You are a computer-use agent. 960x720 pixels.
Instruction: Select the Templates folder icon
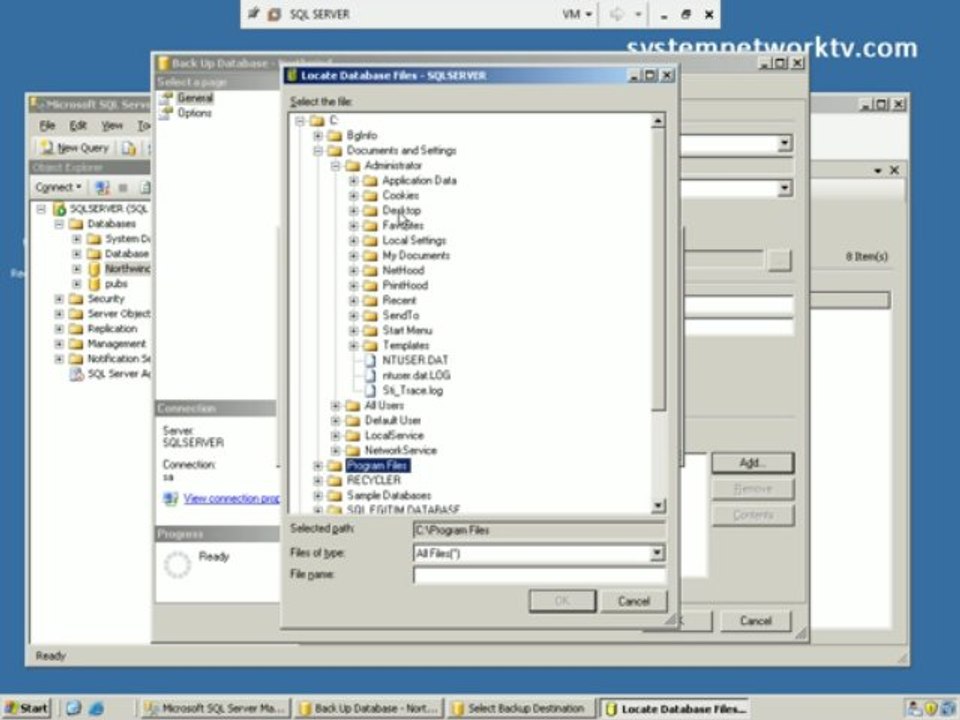click(x=370, y=345)
